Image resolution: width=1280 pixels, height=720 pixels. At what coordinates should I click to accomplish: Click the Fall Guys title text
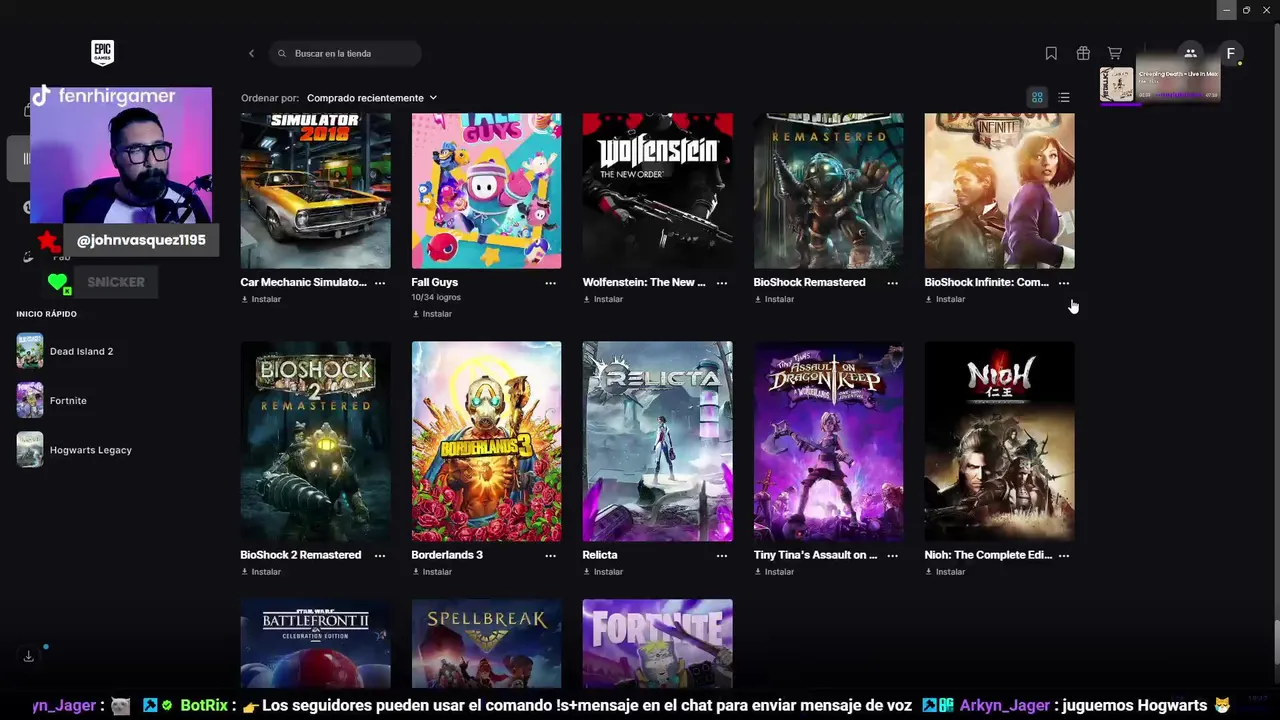[x=434, y=282]
